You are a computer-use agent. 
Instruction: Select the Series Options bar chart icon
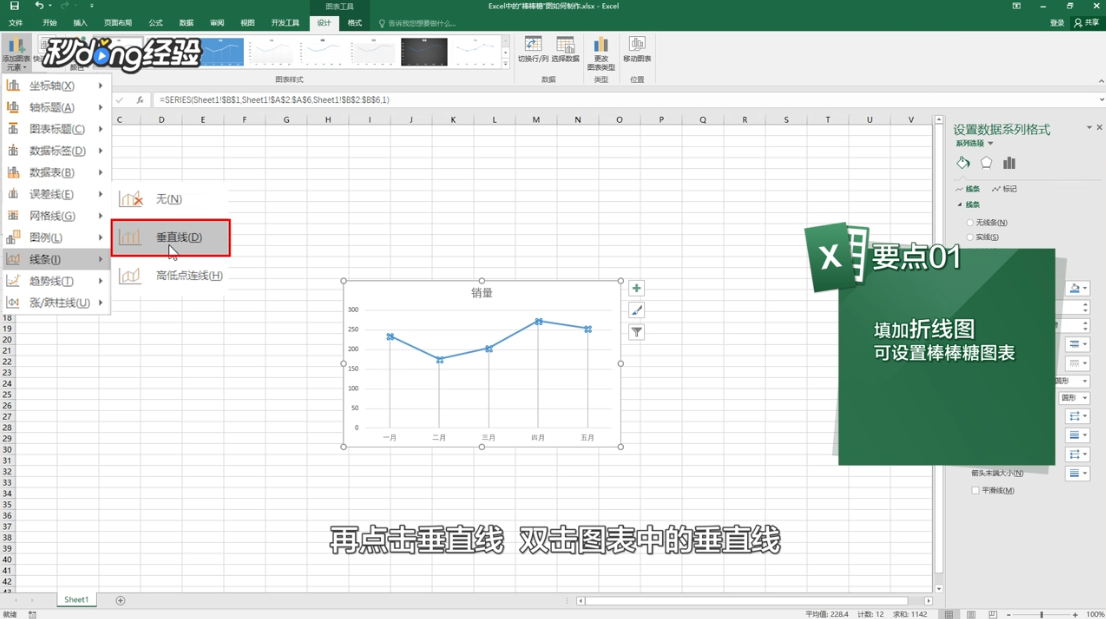pos(1009,163)
